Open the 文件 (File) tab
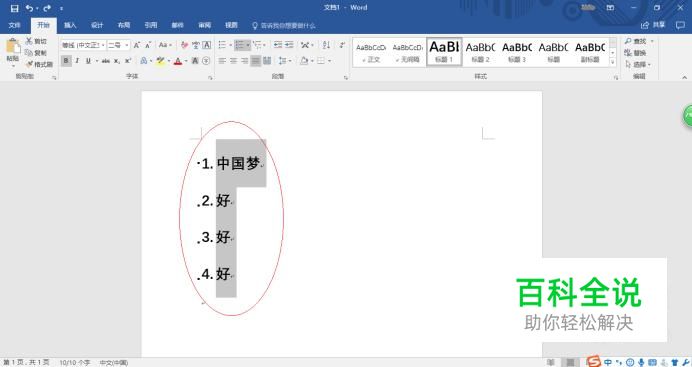Screen dimensions: 692x367 click(x=15, y=25)
